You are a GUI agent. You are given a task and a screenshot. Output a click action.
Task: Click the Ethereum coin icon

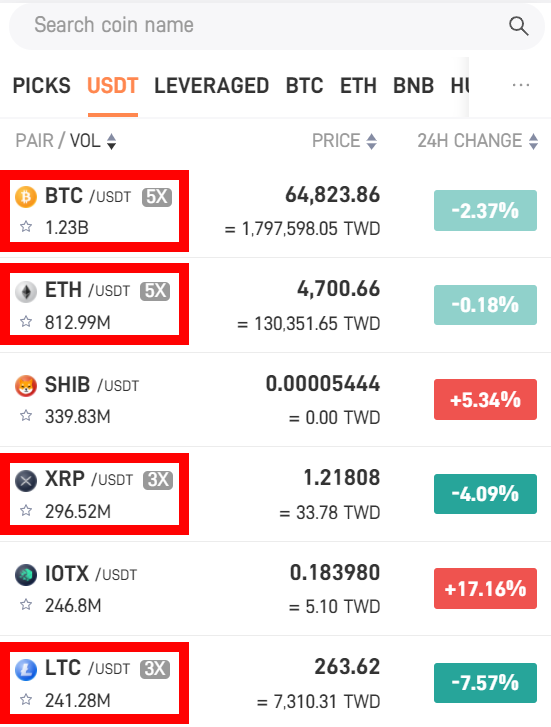click(x=26, y=292)
